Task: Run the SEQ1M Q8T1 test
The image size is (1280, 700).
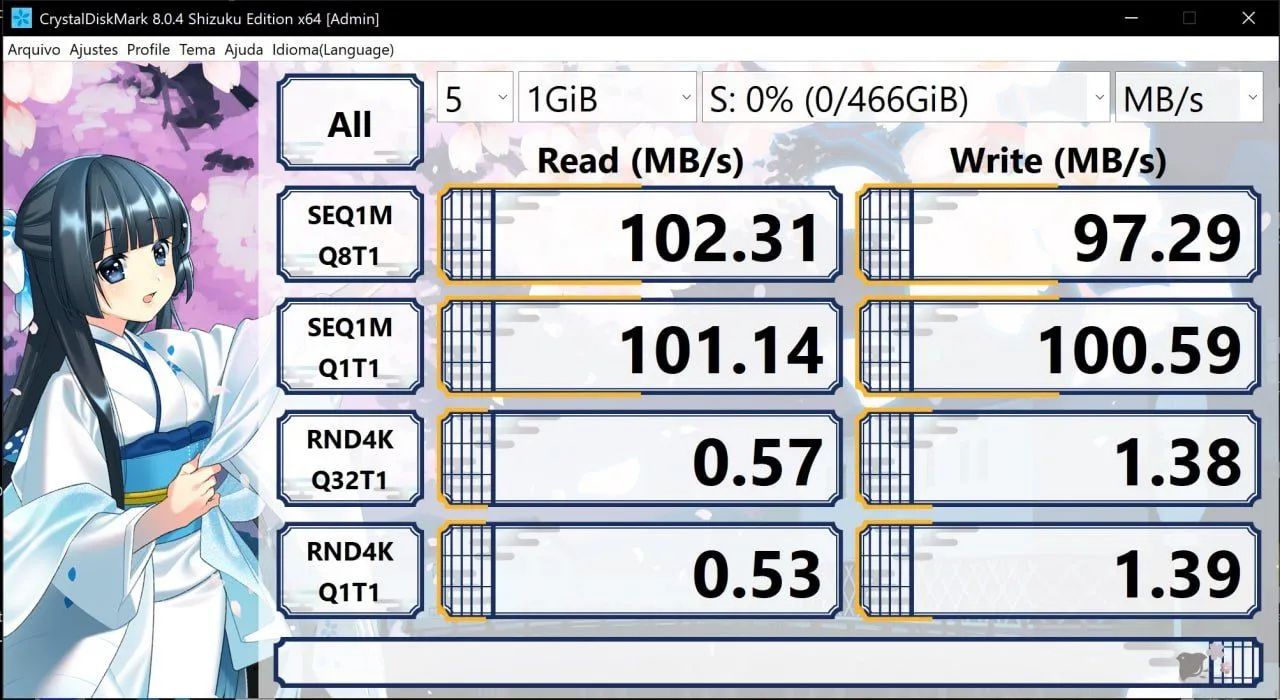Action: 350,235
